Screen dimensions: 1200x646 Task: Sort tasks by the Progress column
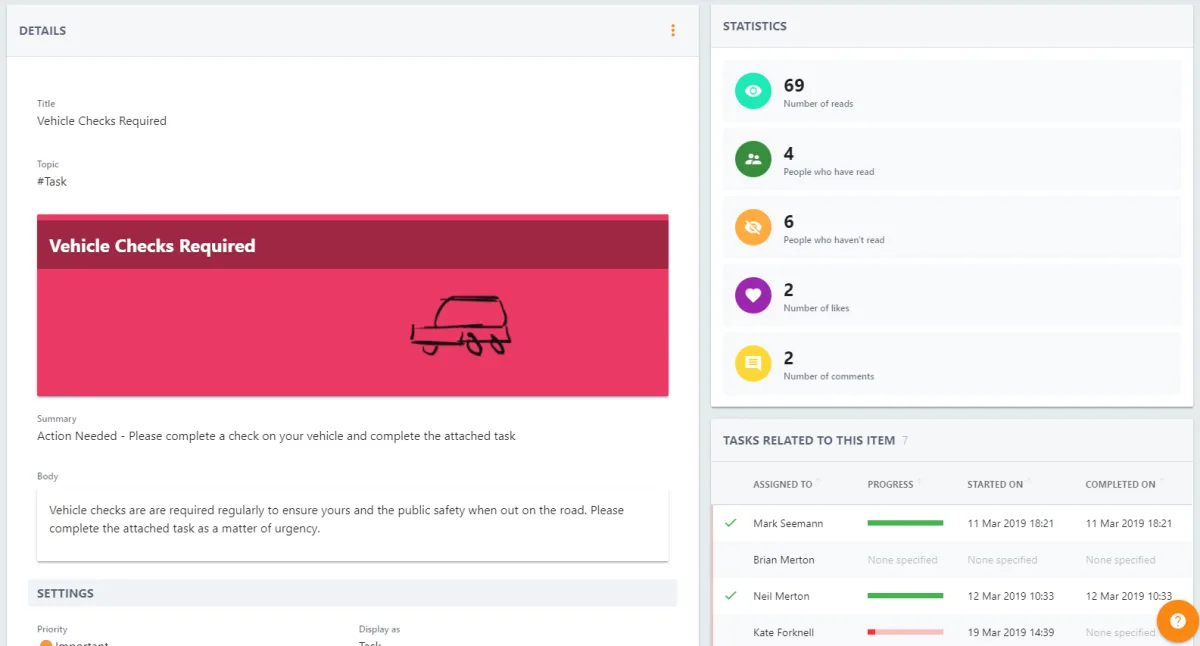click(x=891, y=484)
